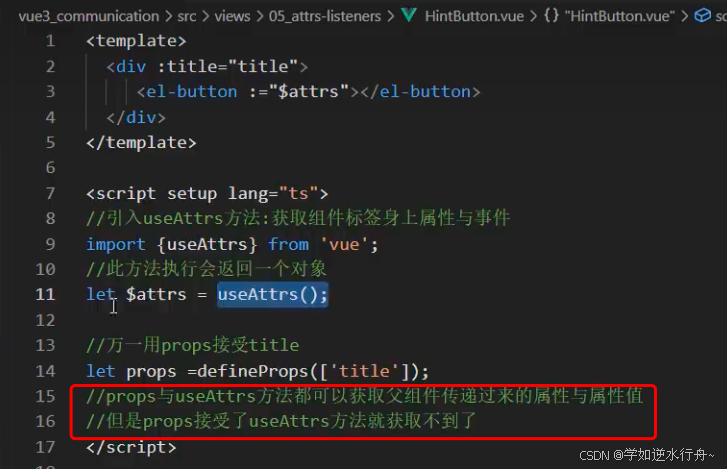Click the closing </div> tag
This screenshot has height=469, width=727.
pos(136,117)
